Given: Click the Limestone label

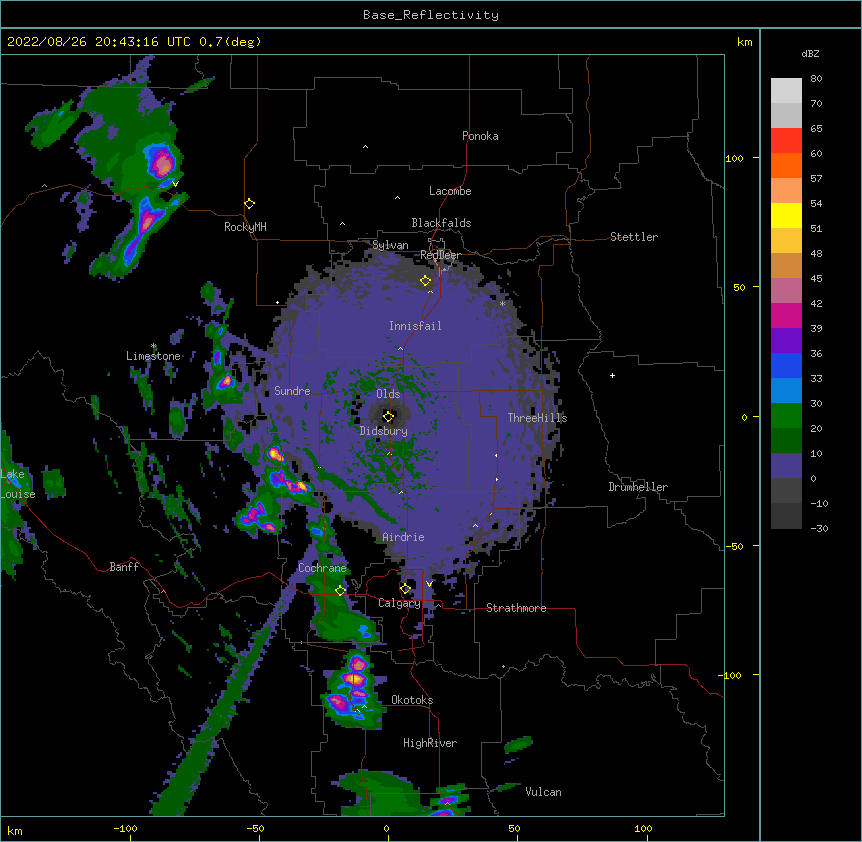Looking at the screenshot, I should (x=153, y=356).
